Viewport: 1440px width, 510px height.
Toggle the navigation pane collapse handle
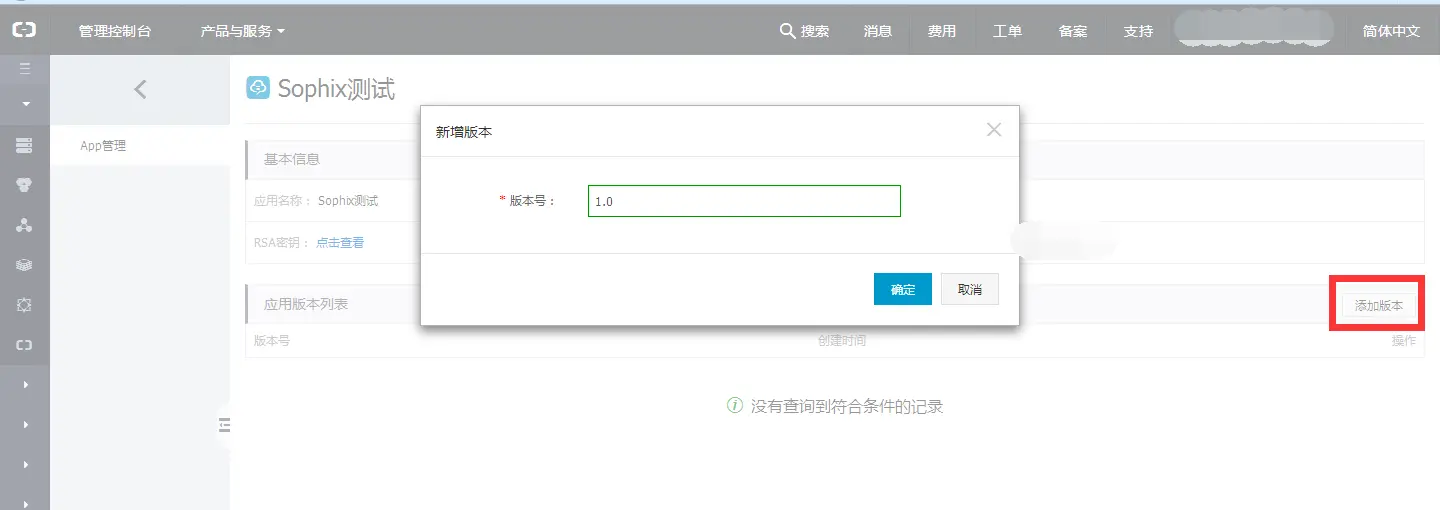pos(224,425)
